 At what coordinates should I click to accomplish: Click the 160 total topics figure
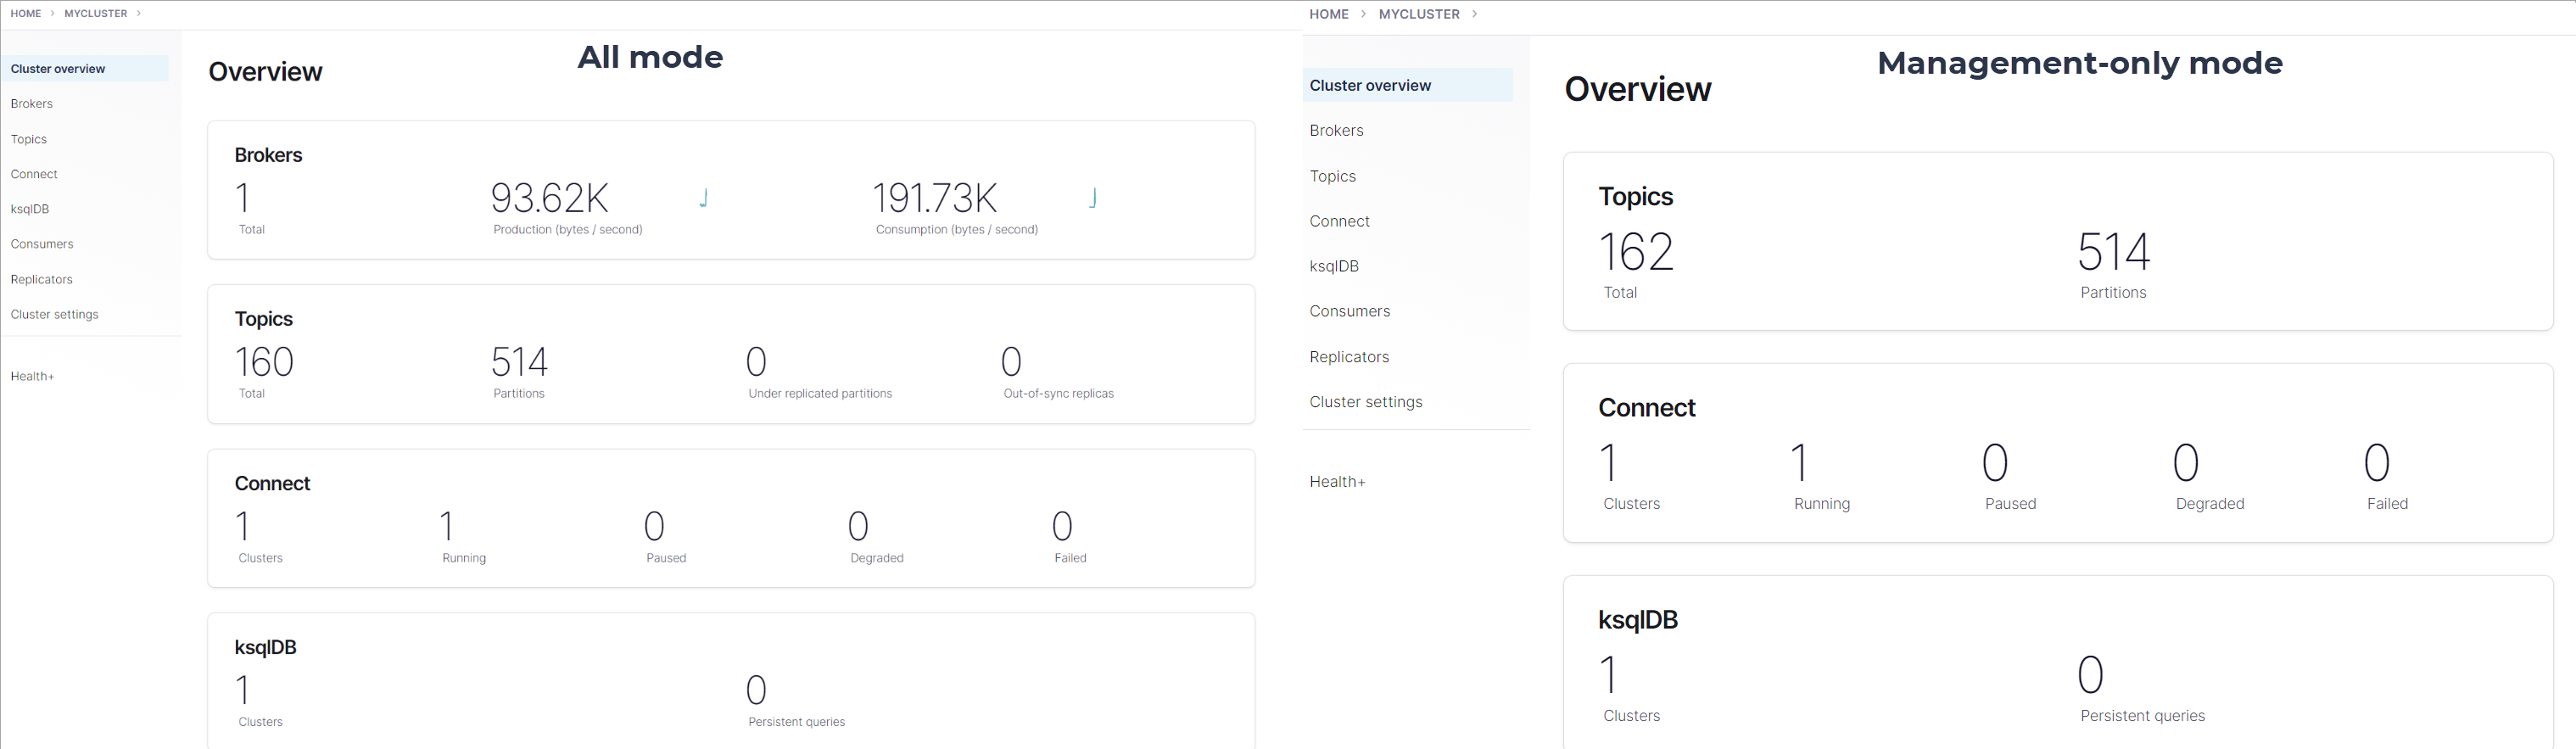tap(264, 362)
